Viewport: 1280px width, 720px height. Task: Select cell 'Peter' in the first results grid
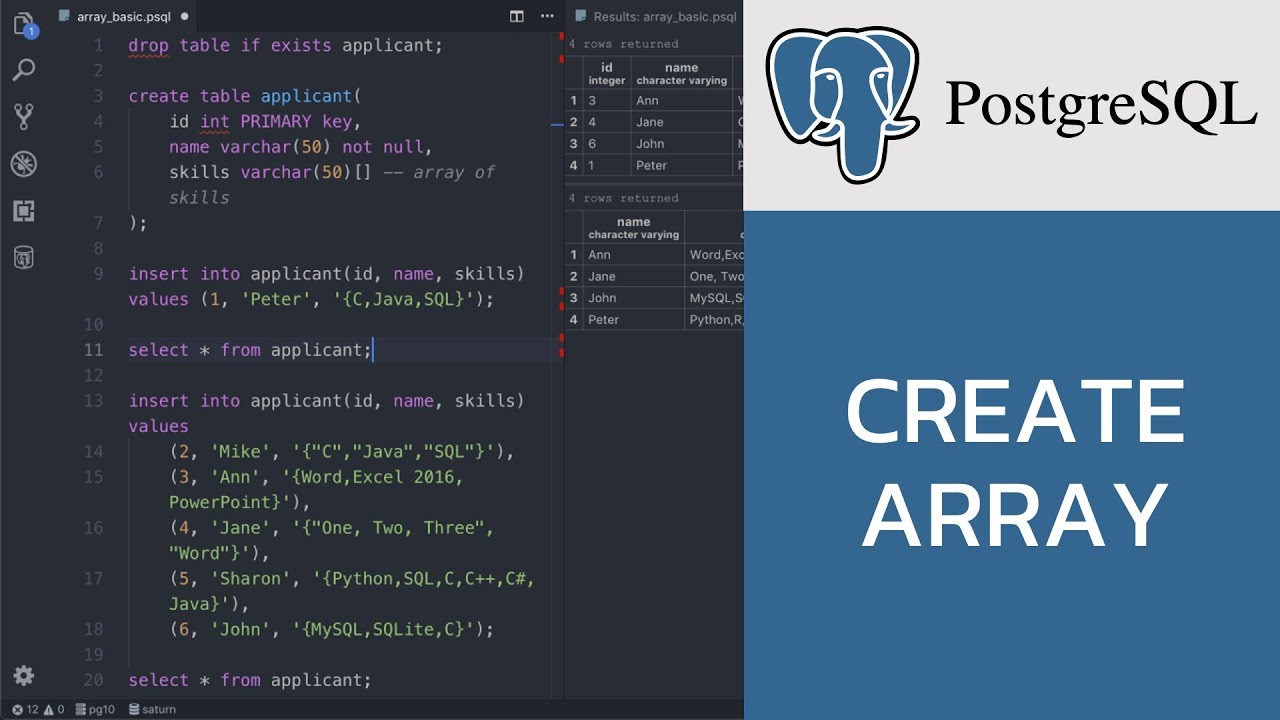[681, 165]
